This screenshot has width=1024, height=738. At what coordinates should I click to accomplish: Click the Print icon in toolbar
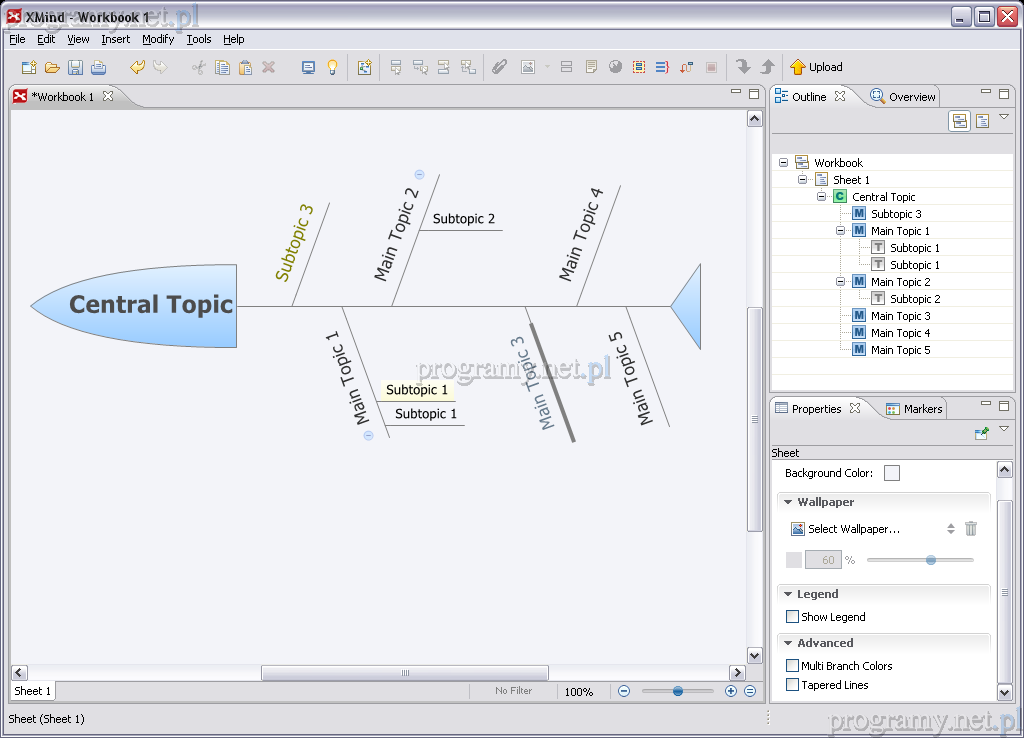click(99, 67)
